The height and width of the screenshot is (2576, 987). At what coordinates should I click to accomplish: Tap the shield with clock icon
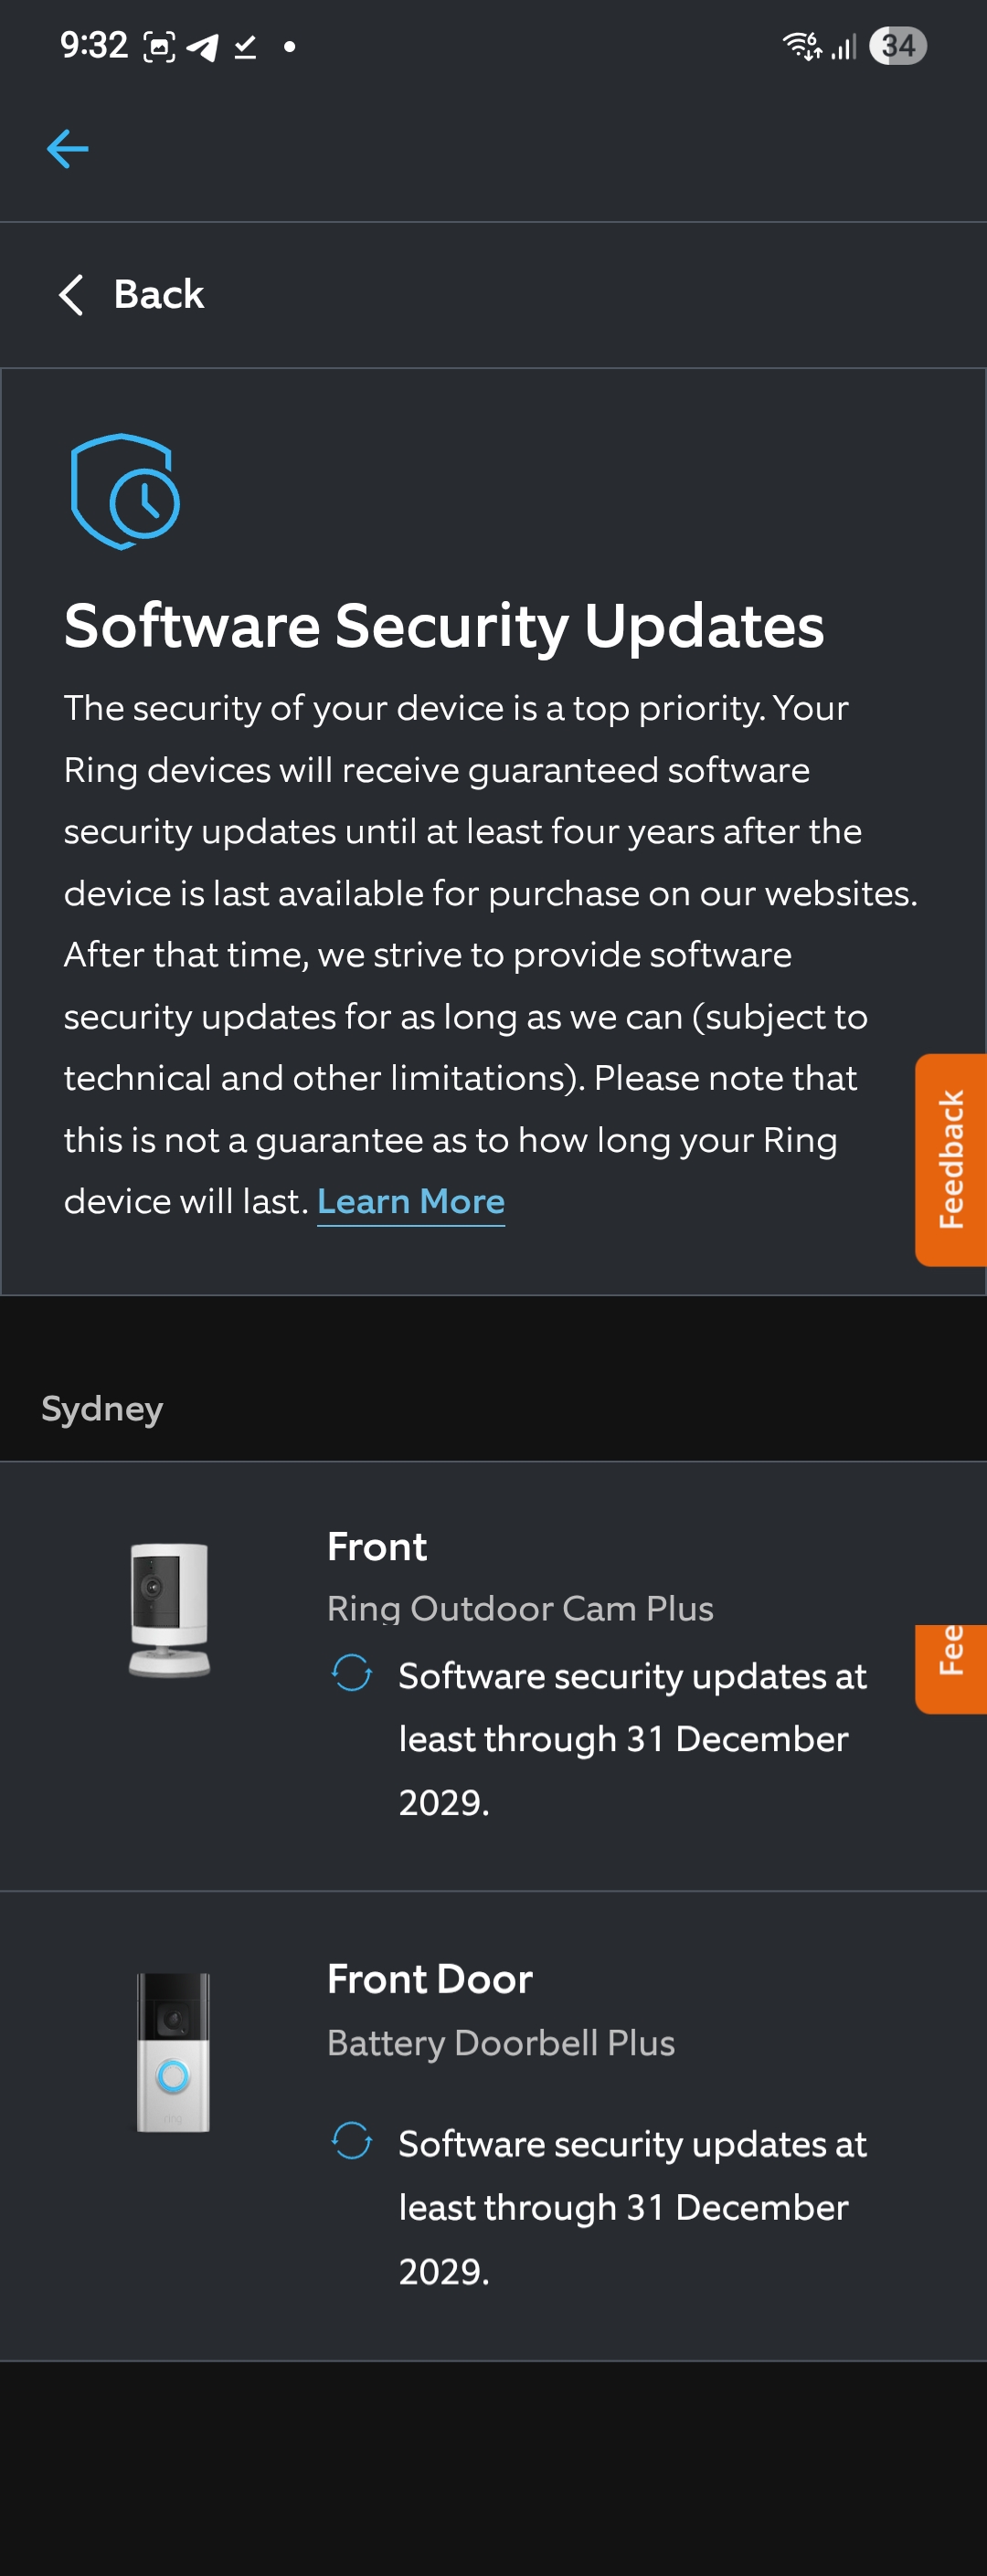125,491
